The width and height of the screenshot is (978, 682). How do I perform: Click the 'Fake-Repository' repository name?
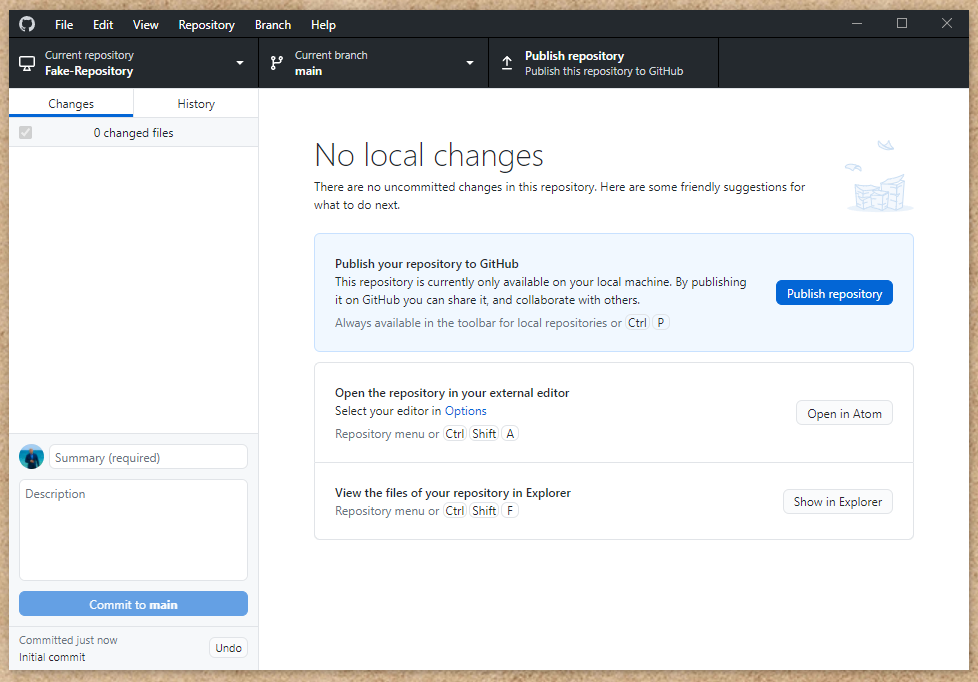pyautogui.click(x=89, y=71)
